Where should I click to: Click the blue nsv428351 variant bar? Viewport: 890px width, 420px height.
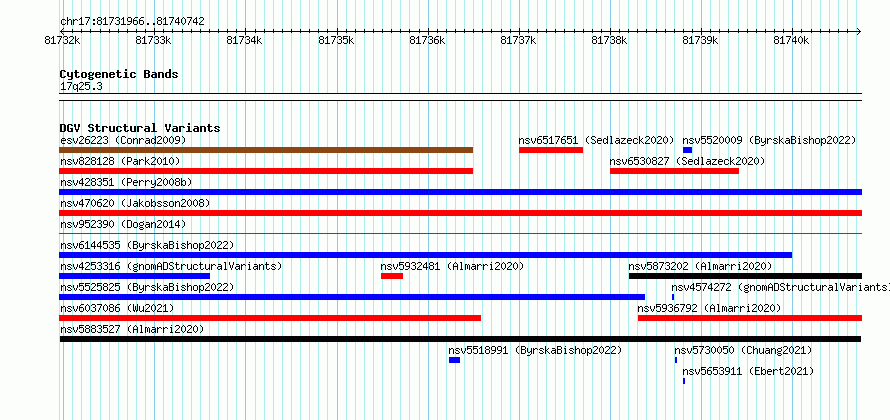pos(460,192)
